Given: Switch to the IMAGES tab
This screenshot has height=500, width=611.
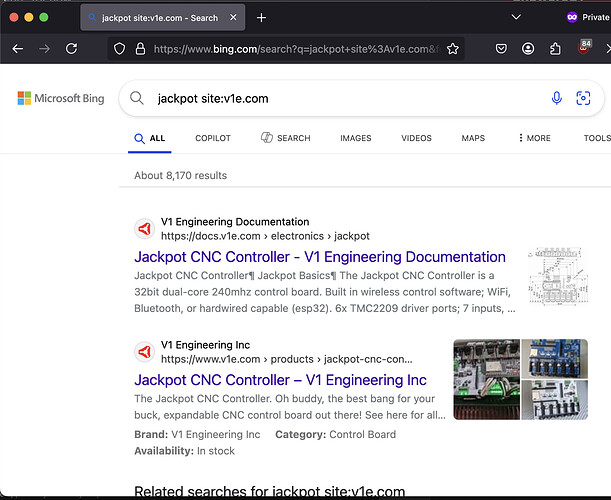Looking at the screenshot, I should [355, 138].
